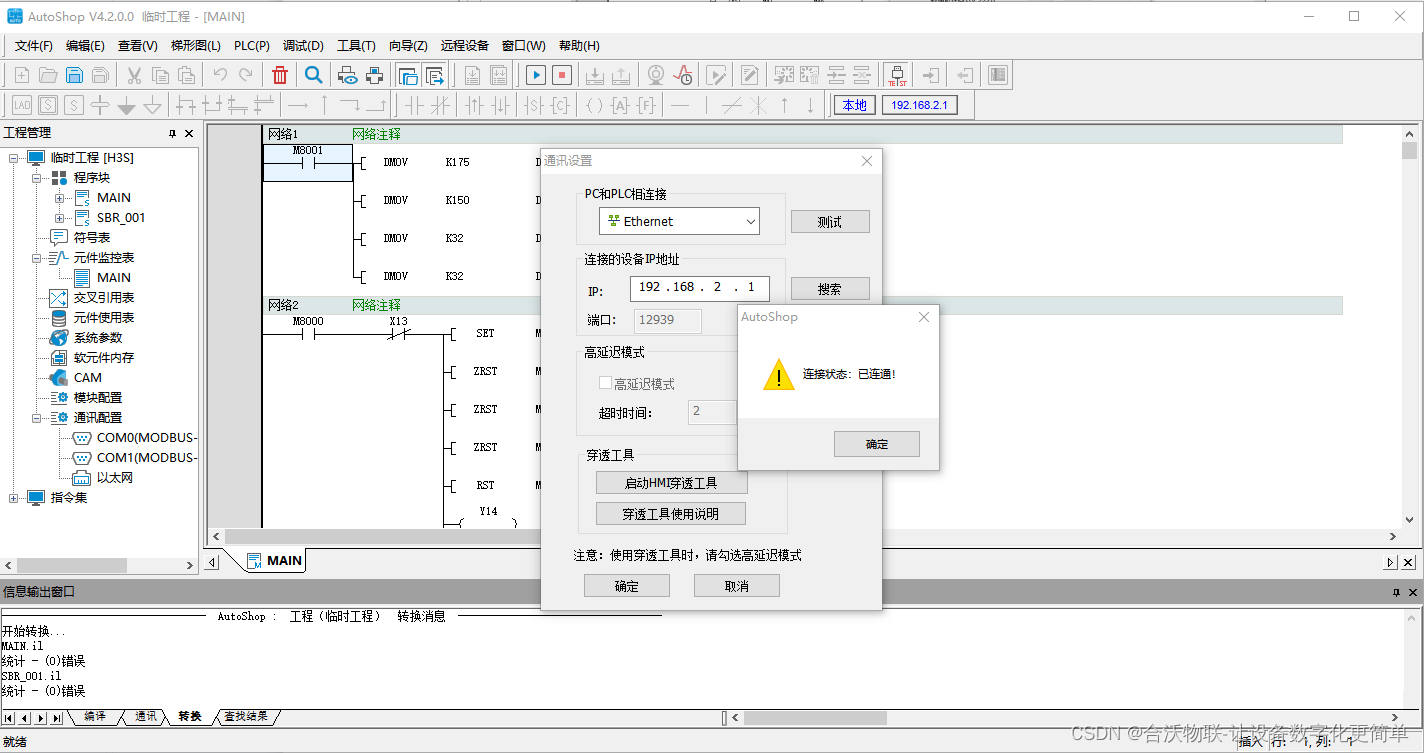Open the 文件(F) menu
This screenshot has height=753, width=1424.
click(34, 46)
